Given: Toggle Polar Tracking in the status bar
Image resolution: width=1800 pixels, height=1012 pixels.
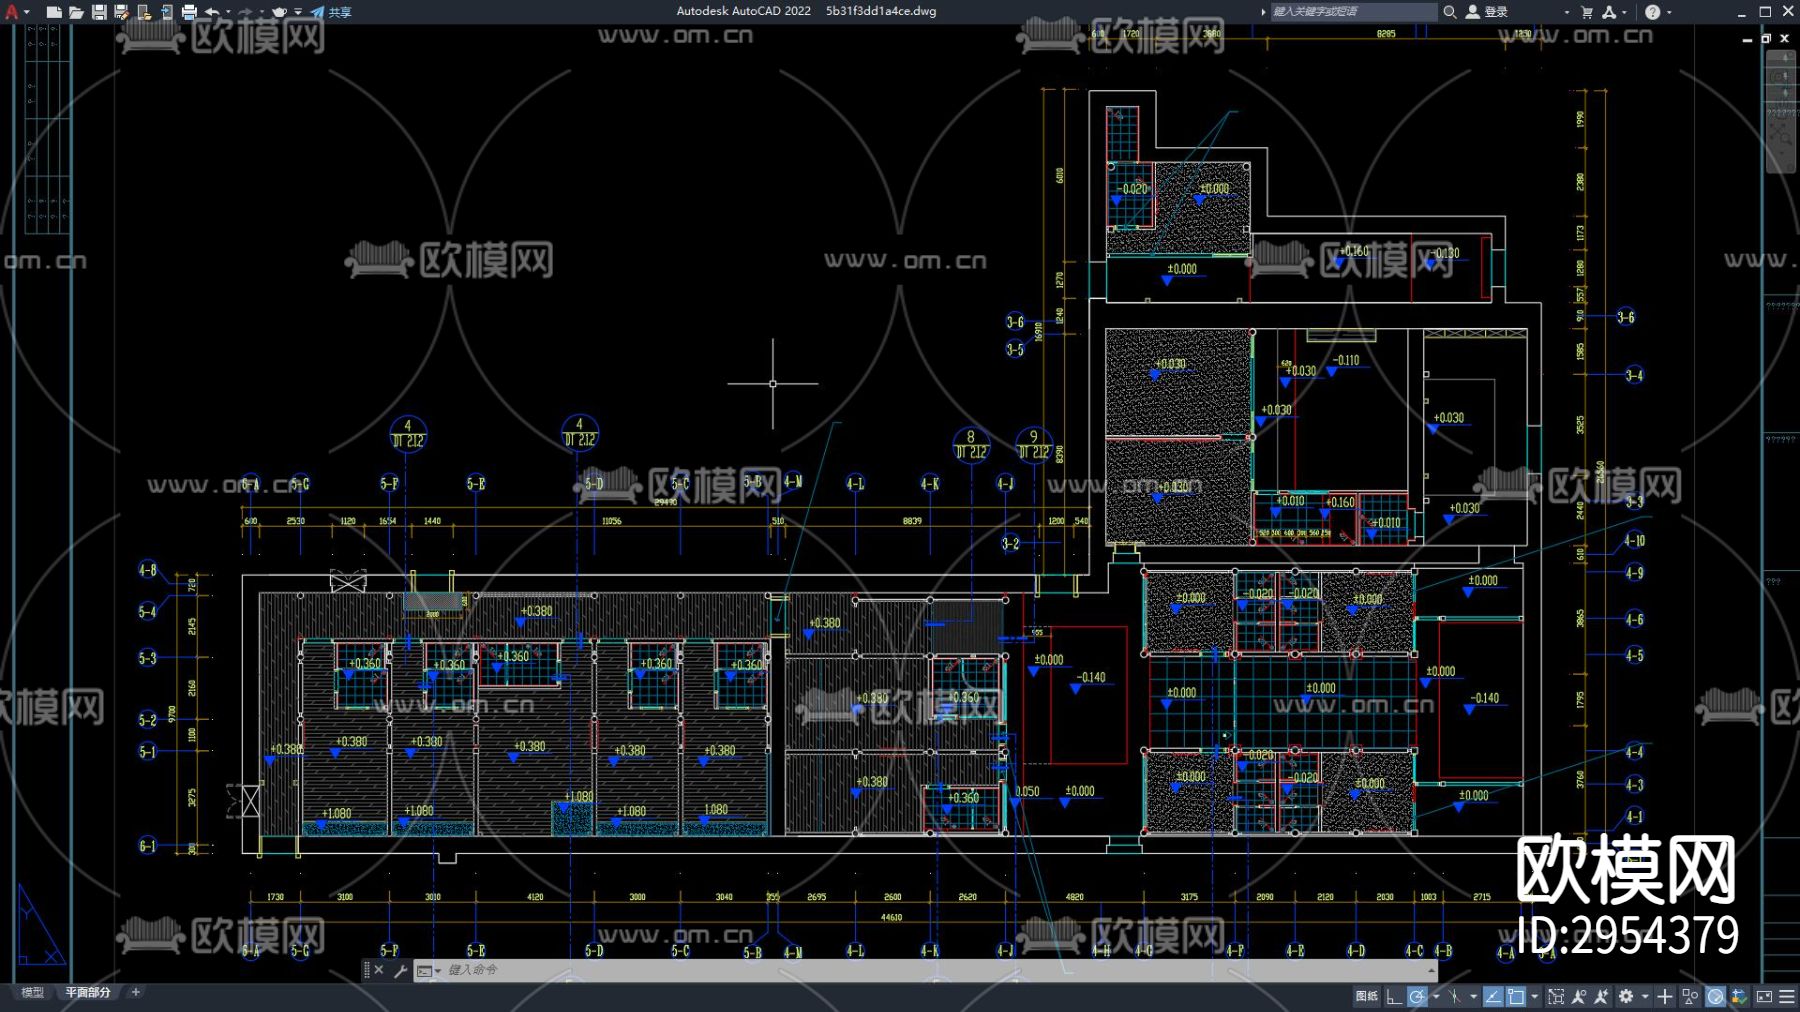Looking at the screenshot, I should 1417,996.
